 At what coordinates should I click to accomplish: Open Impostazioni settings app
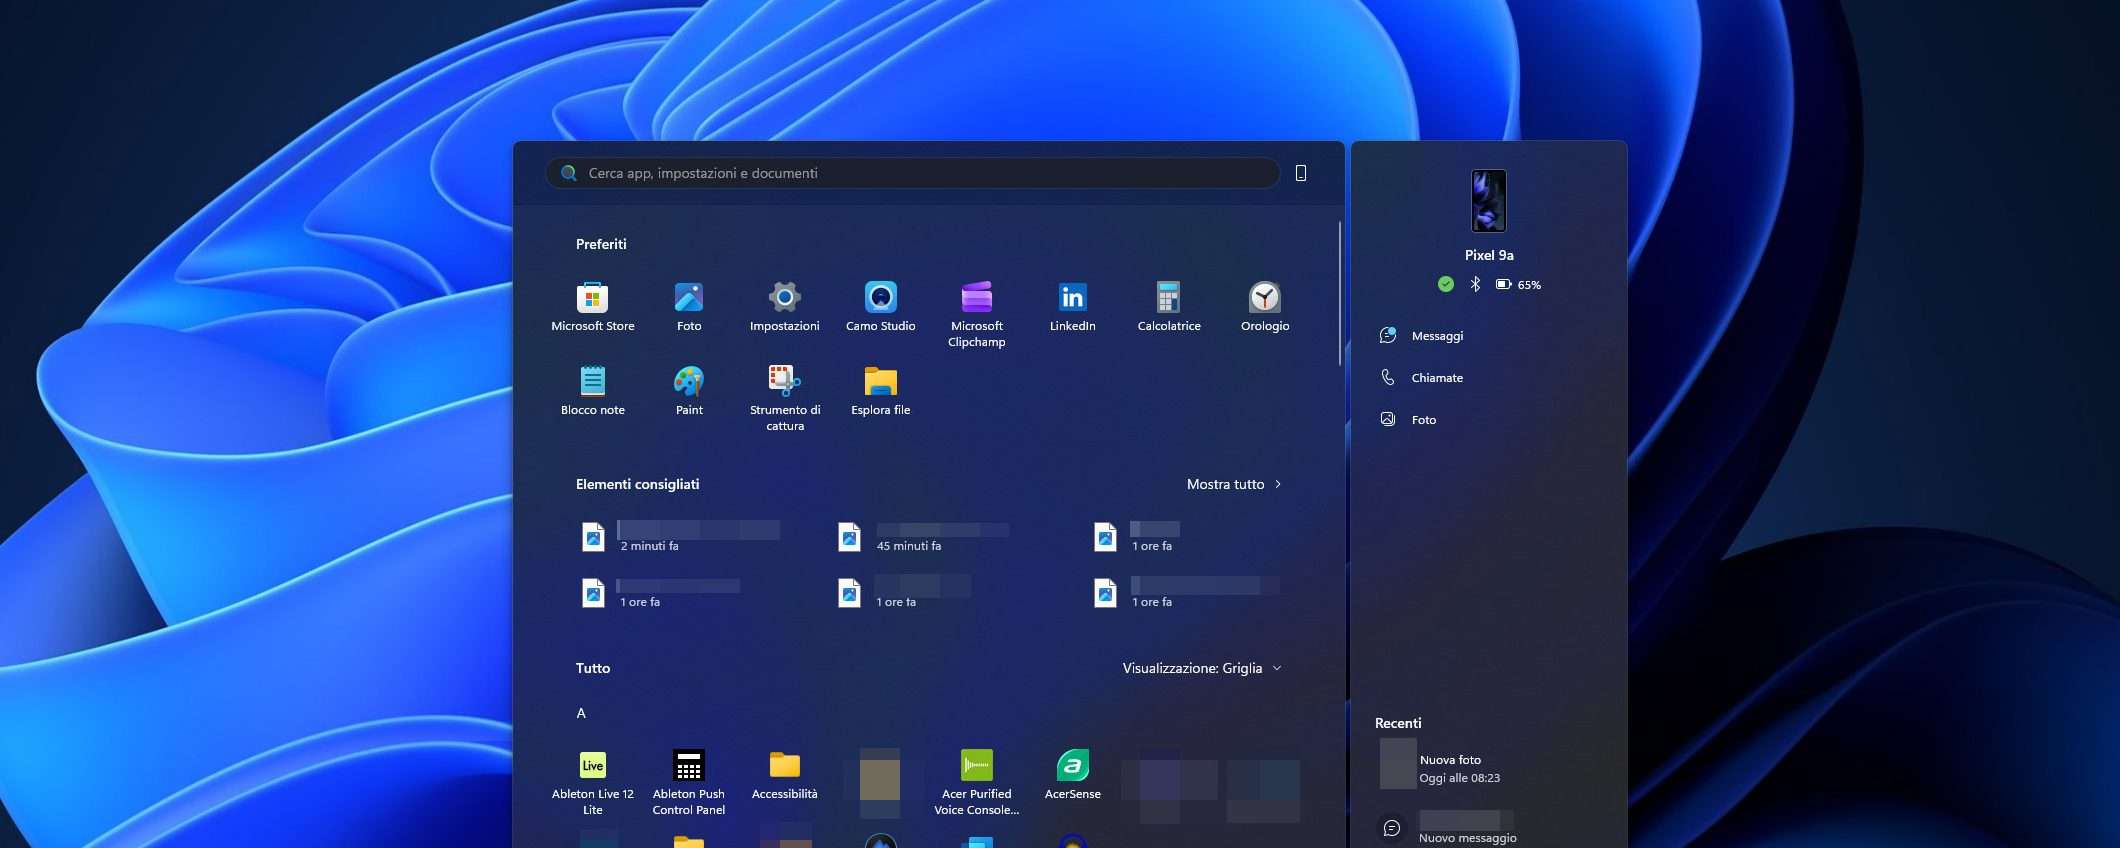pyautogui.click(x=784, y=305)
